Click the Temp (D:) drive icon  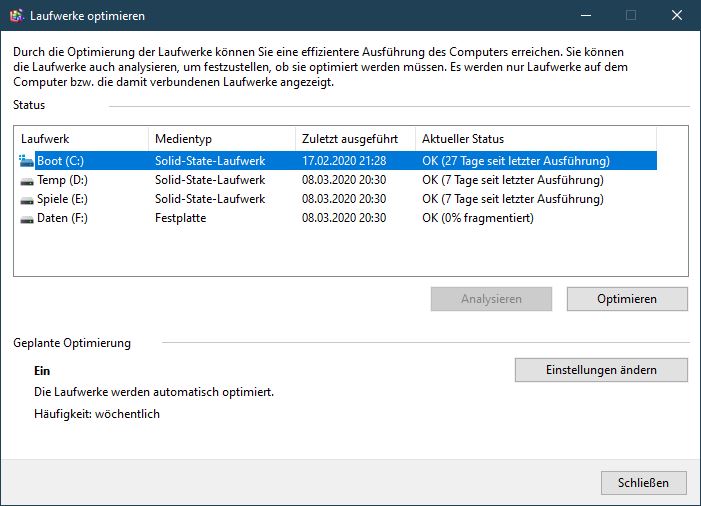coord(26,180)
